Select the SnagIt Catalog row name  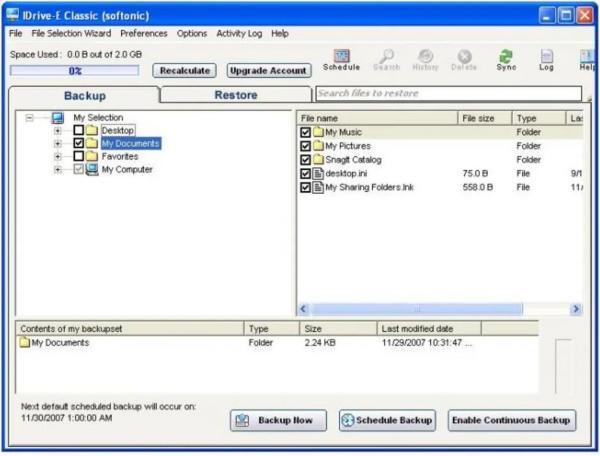353,160
